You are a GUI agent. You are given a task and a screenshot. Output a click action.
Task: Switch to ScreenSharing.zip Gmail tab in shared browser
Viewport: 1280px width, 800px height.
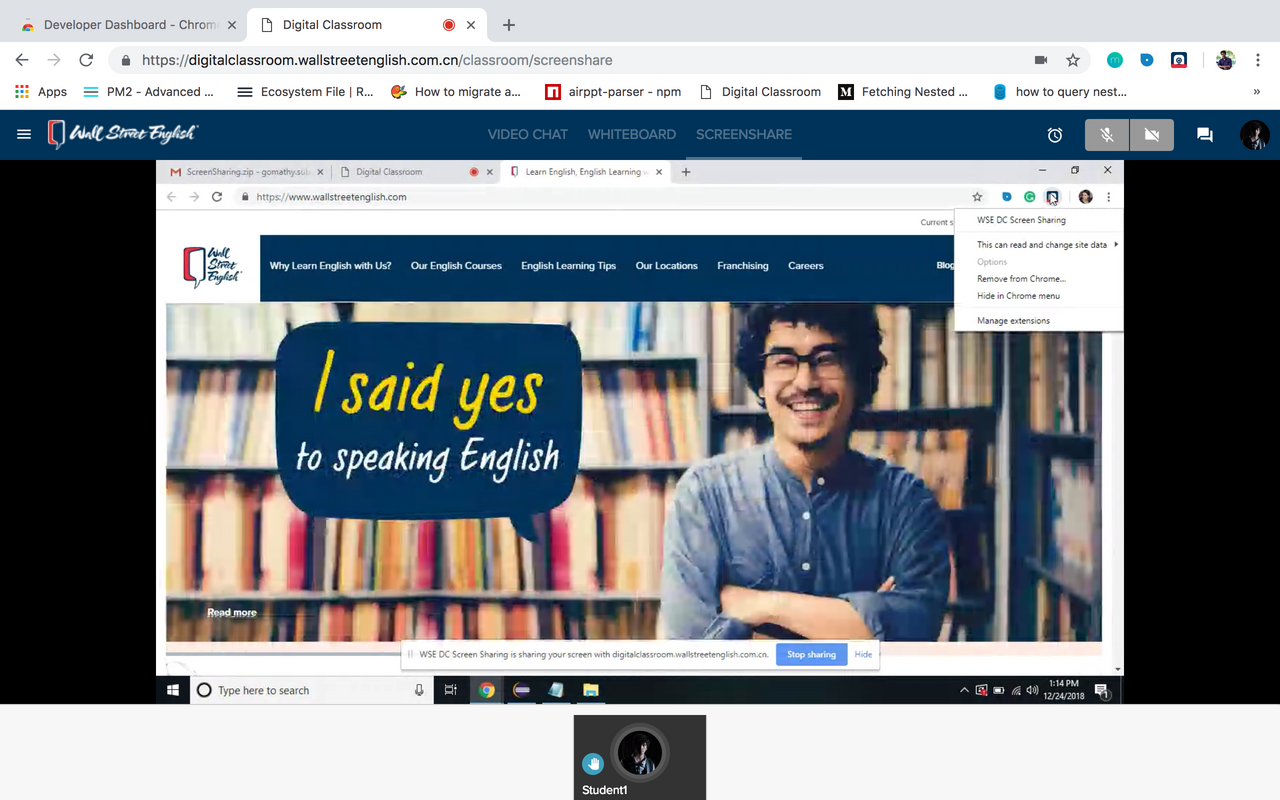click(x=247, y=172)
